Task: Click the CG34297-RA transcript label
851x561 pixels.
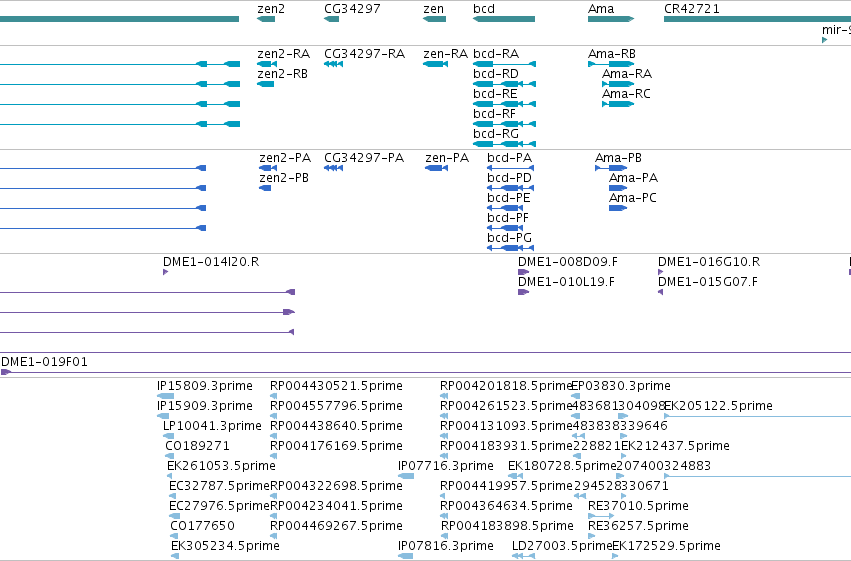Action: (x=364, y=54)
